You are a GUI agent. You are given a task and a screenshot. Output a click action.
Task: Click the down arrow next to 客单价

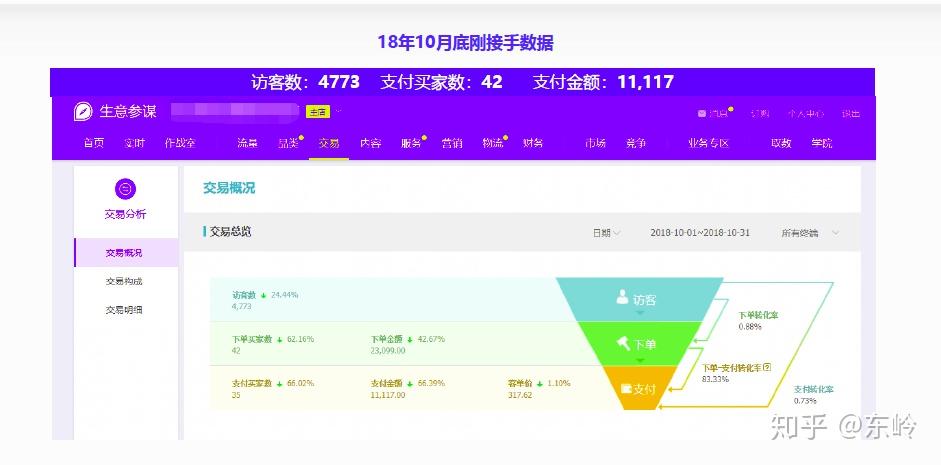pyautogui.click(x=540, y=384)
